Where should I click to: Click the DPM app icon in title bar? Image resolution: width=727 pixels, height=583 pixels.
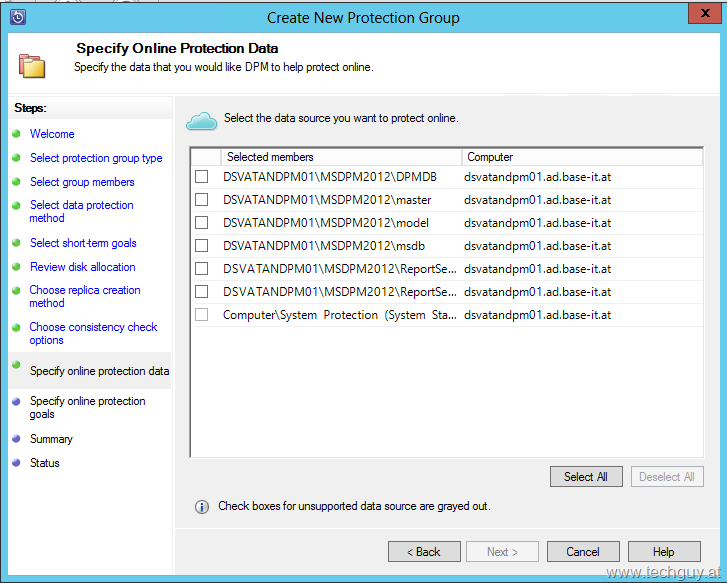tap(17, 17)
